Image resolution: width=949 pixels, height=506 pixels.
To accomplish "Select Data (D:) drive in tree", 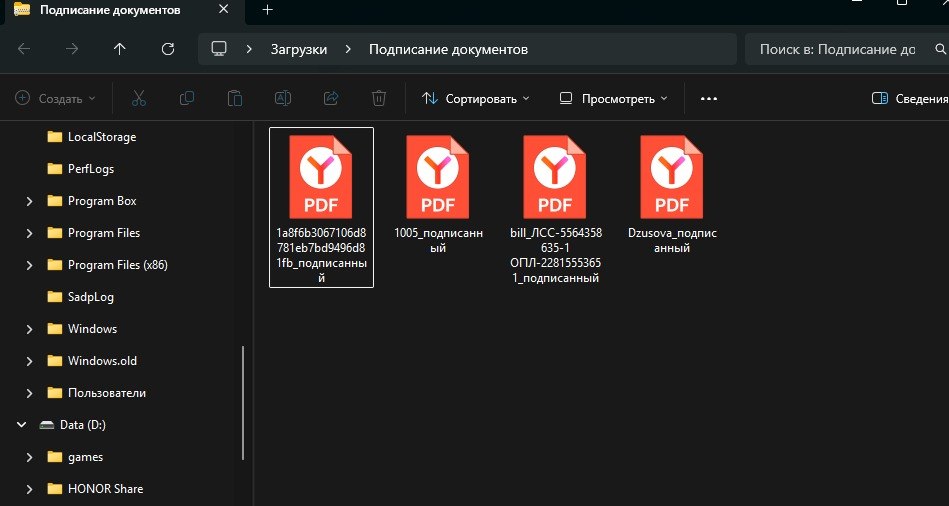I will point(73,425).
